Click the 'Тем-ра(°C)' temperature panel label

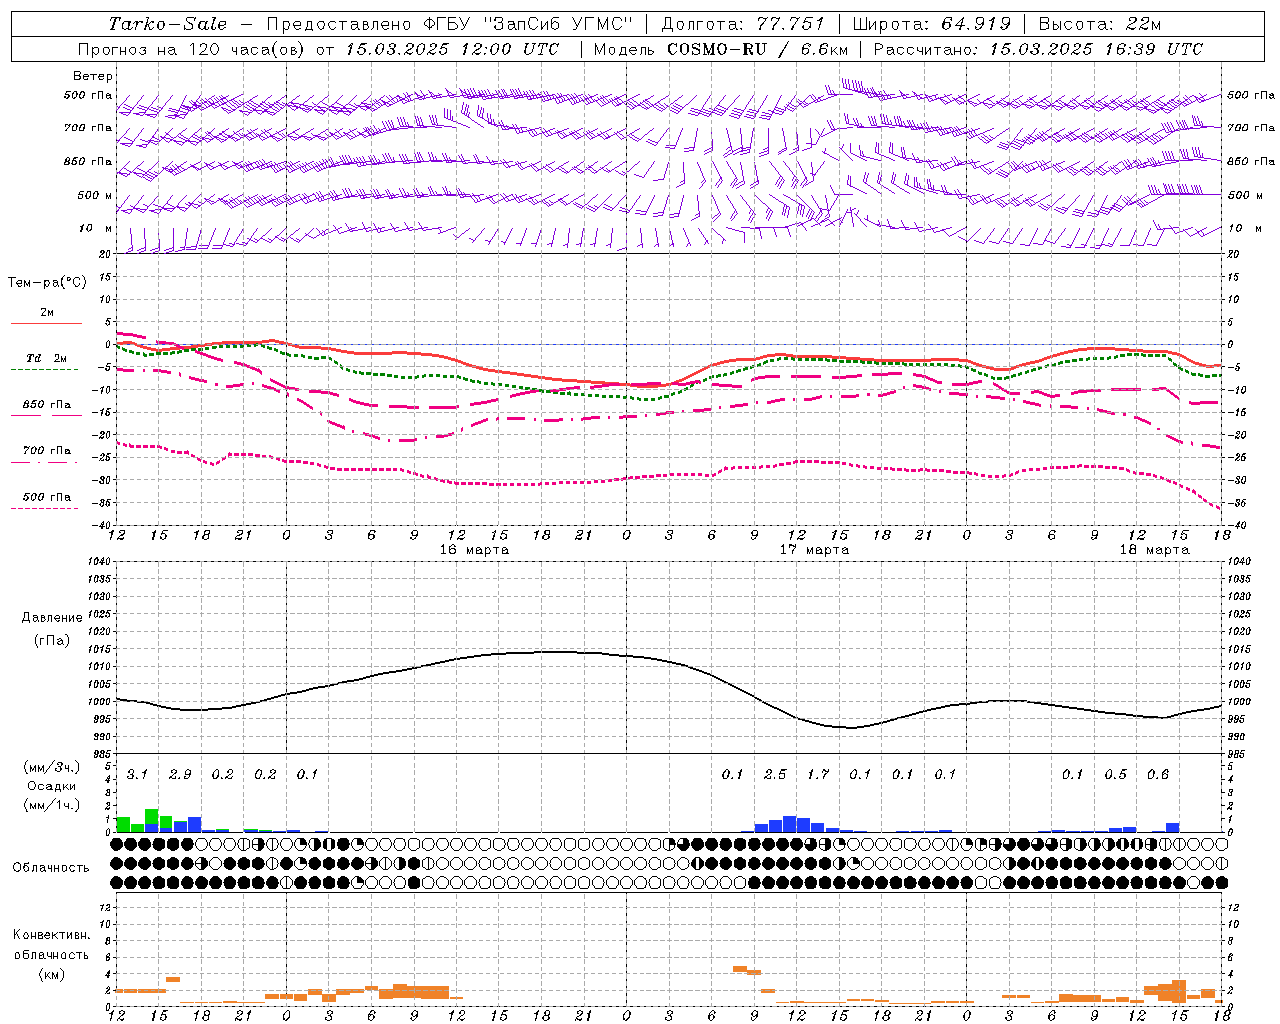tap(47, 283)
